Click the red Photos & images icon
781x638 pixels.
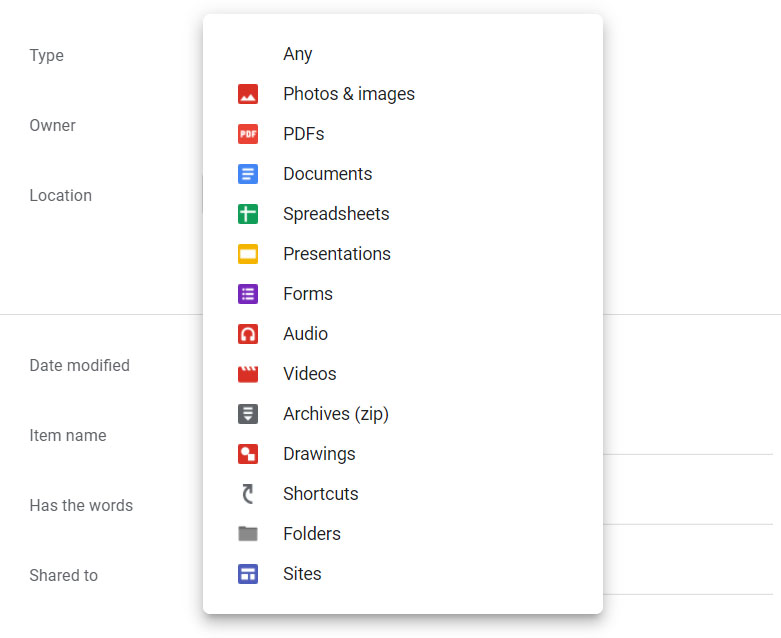point(248,94)
